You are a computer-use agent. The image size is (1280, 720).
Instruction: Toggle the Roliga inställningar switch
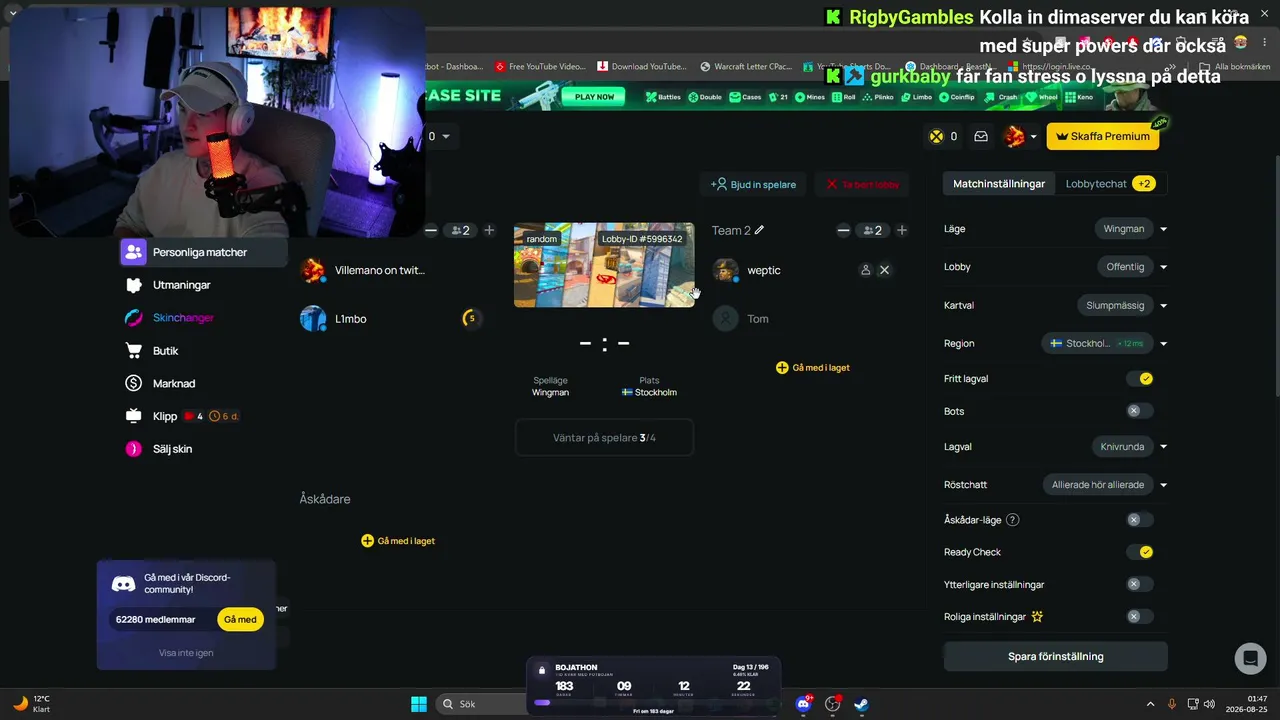pos(1140,617)
